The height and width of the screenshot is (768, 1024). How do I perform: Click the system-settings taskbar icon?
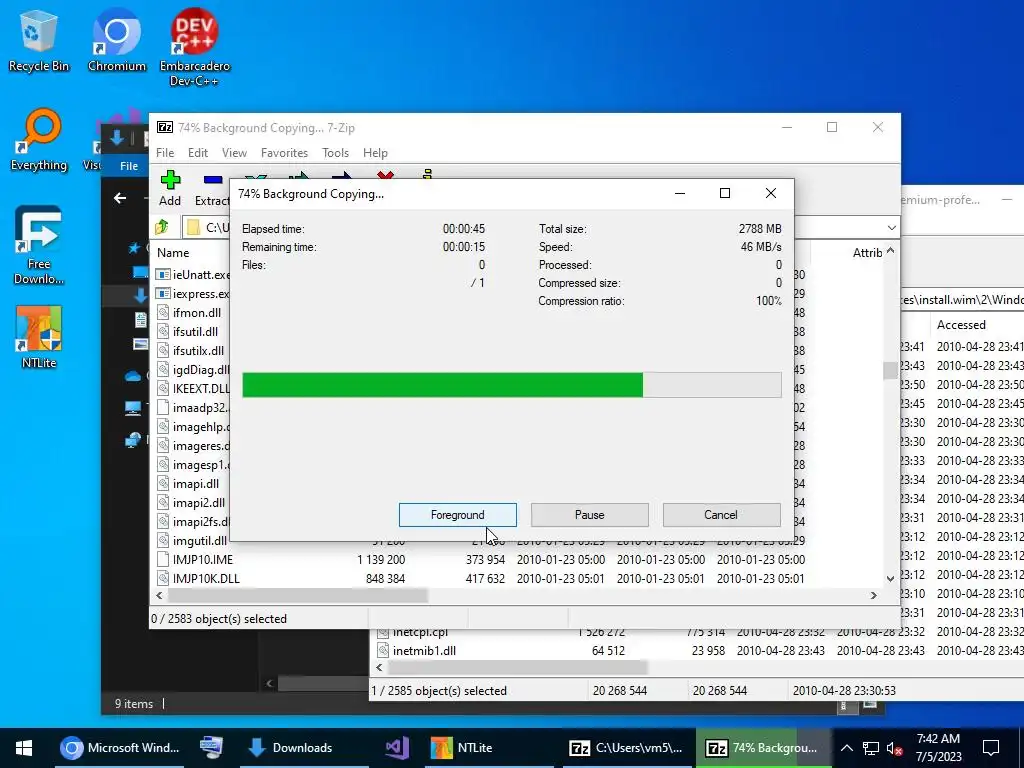pos(212,748)
